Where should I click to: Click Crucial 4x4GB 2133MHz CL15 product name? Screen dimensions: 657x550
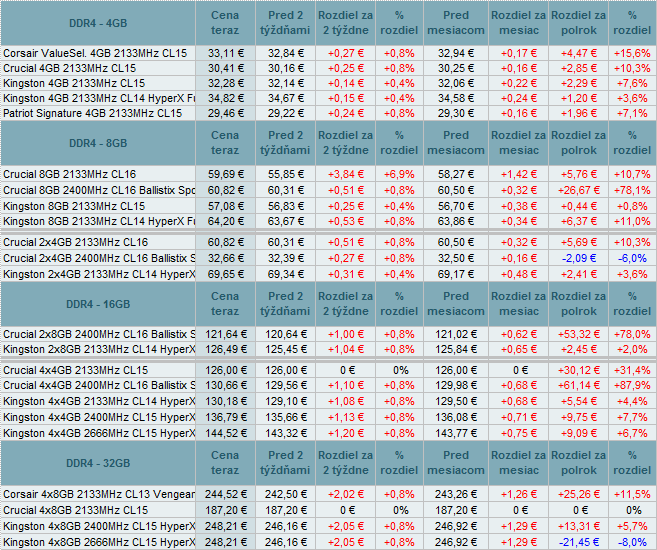(75, 370)
